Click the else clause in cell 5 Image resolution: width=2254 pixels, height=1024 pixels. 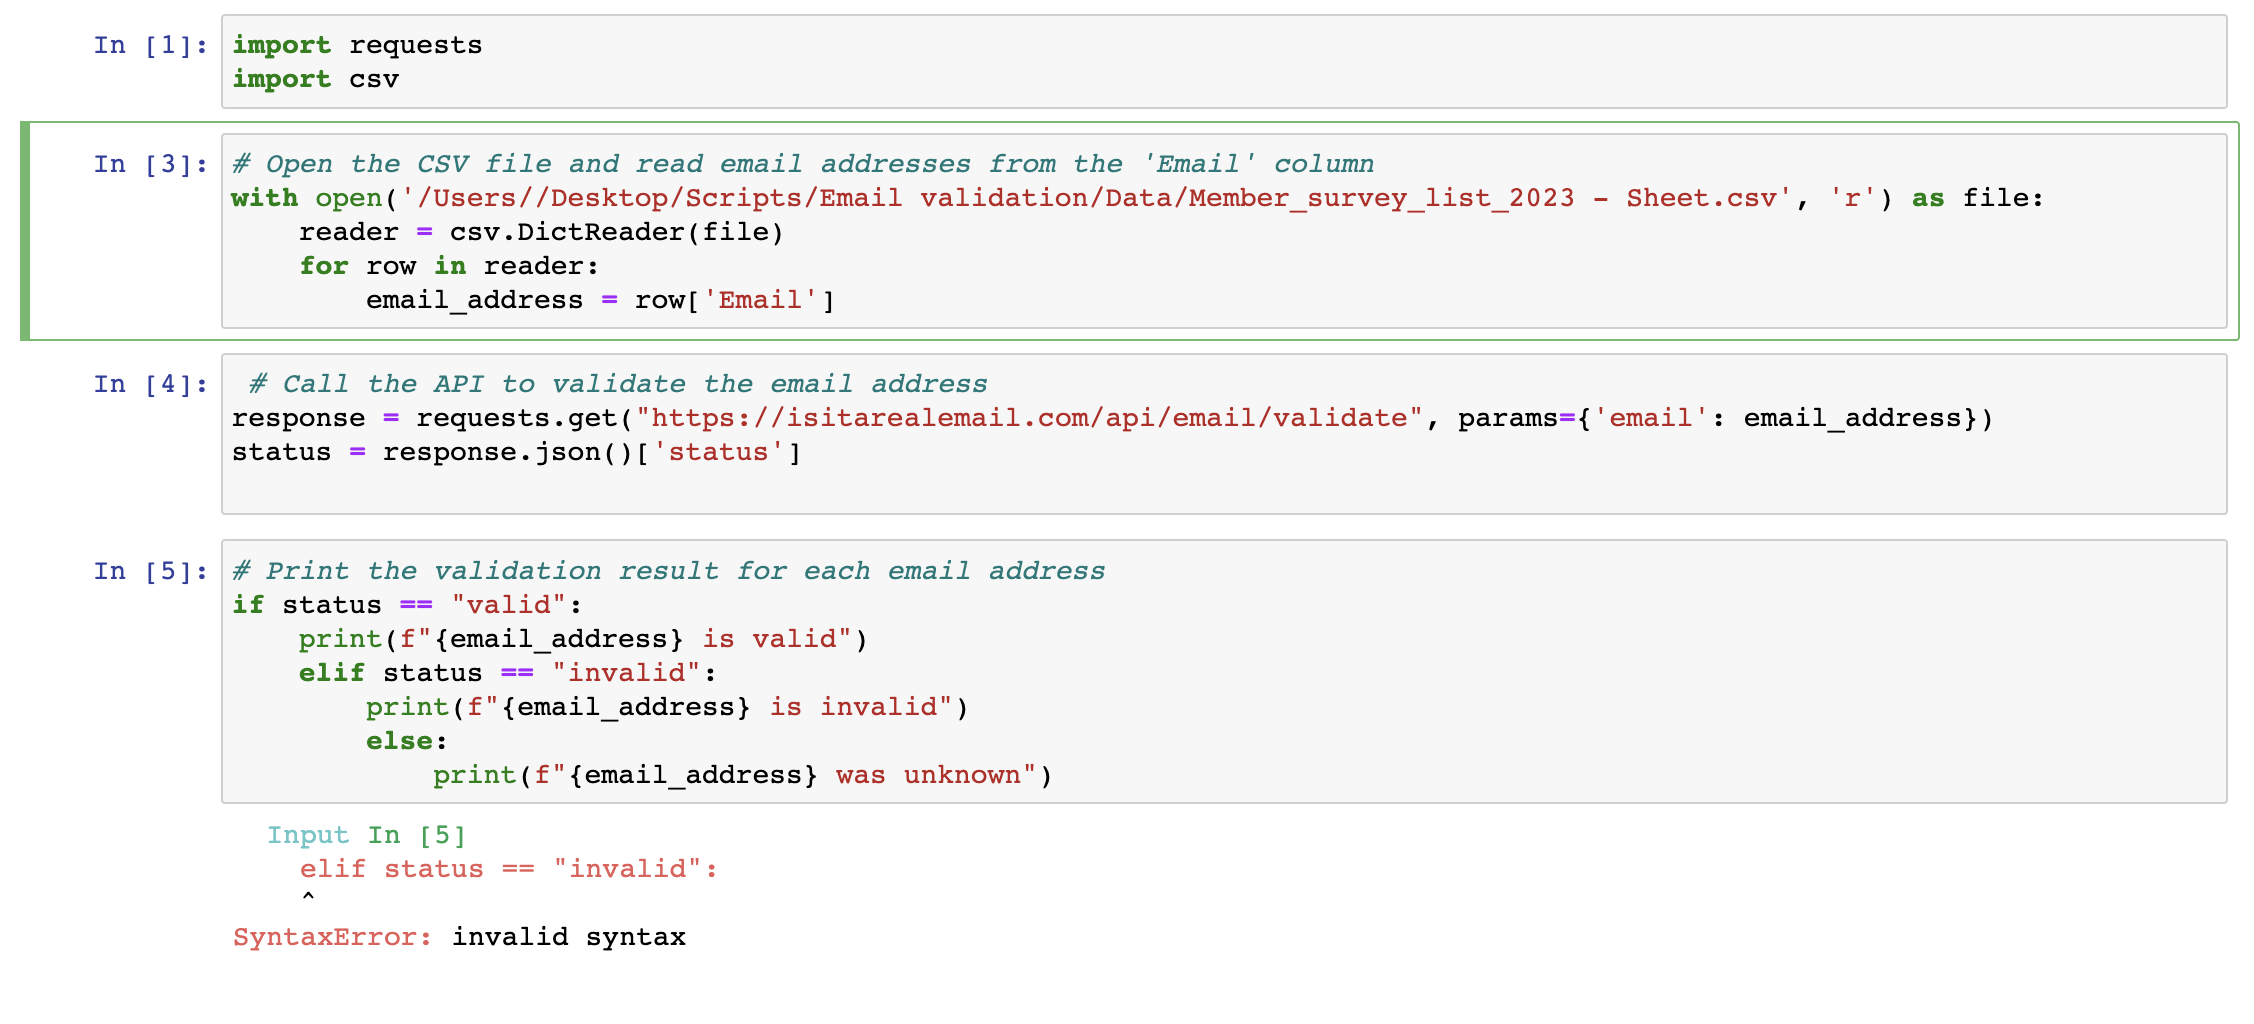[x=405, y=740]
